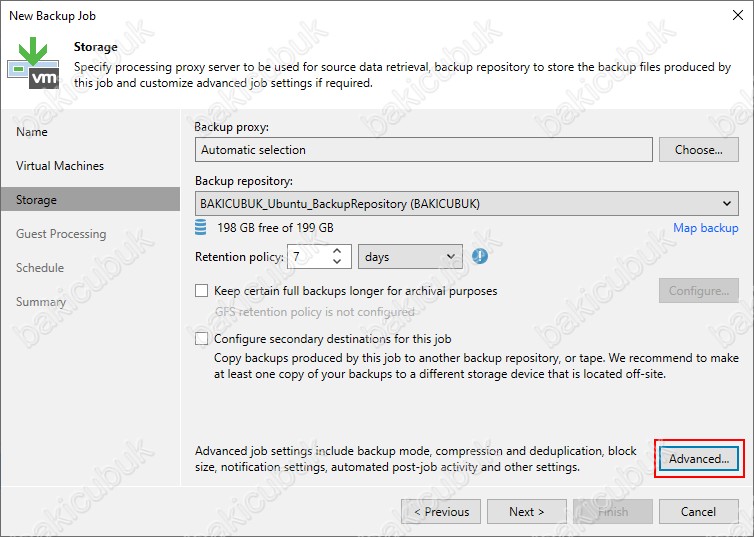This screenshot has height=537, width=754.
Task: Go to the Summary step
Action: coord(41,302)
